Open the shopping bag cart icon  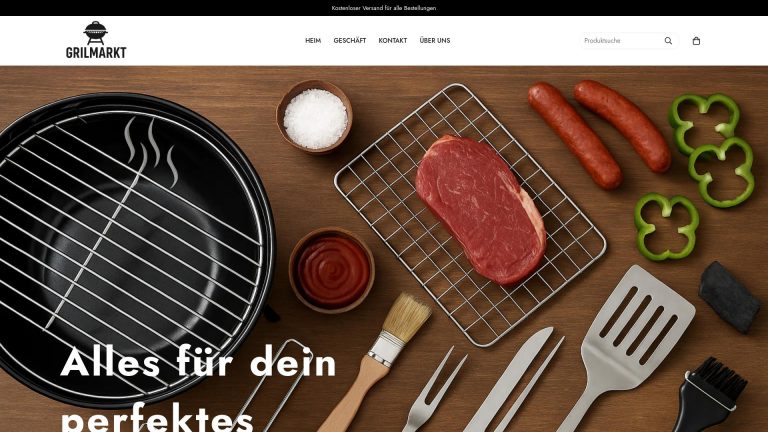pyautogui.click(x=696, y=41)
